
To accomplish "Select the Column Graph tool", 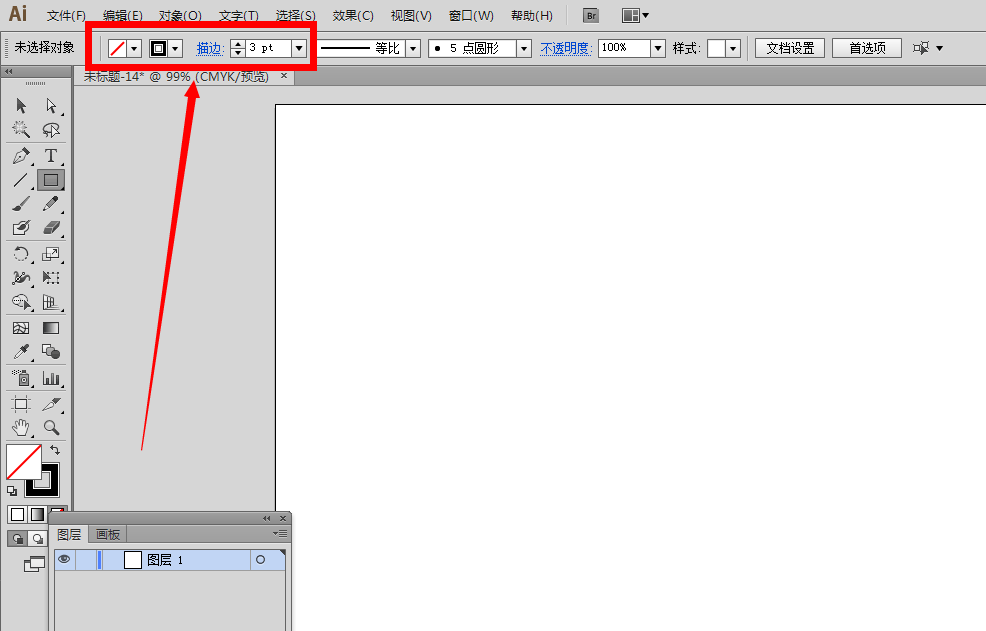I will point(51,377).
